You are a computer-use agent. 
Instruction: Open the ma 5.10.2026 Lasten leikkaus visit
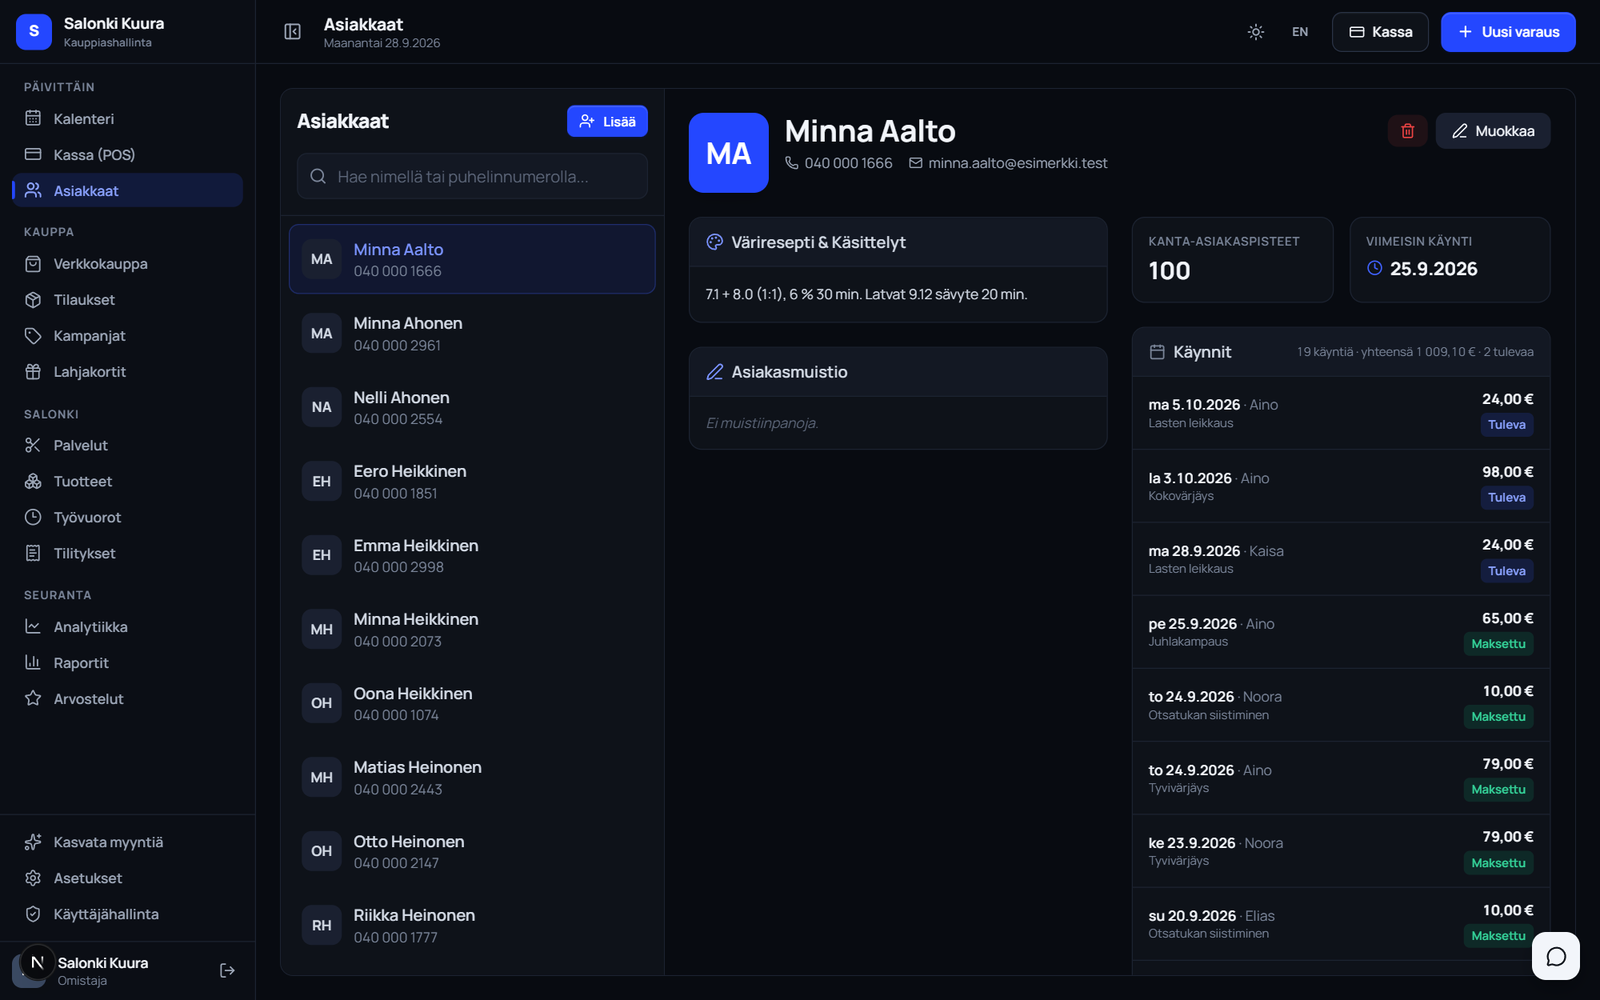tap(1341, 413)
